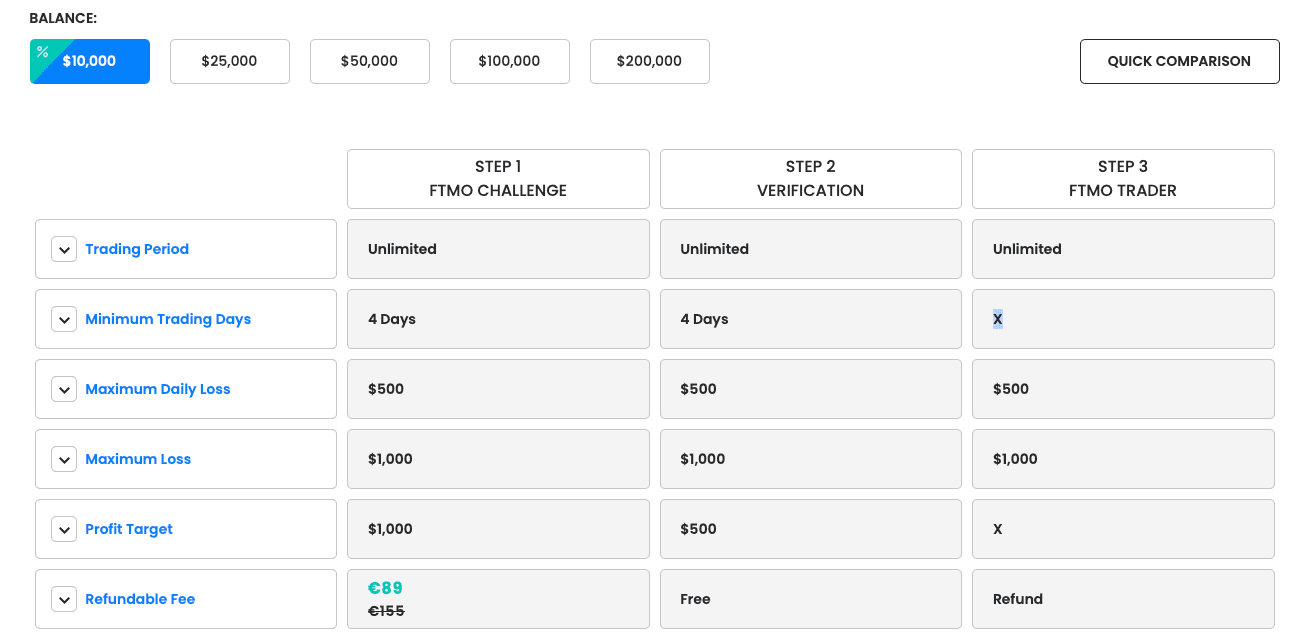Expand the Maximum Daily Loss chevron

tap(64, 389)
